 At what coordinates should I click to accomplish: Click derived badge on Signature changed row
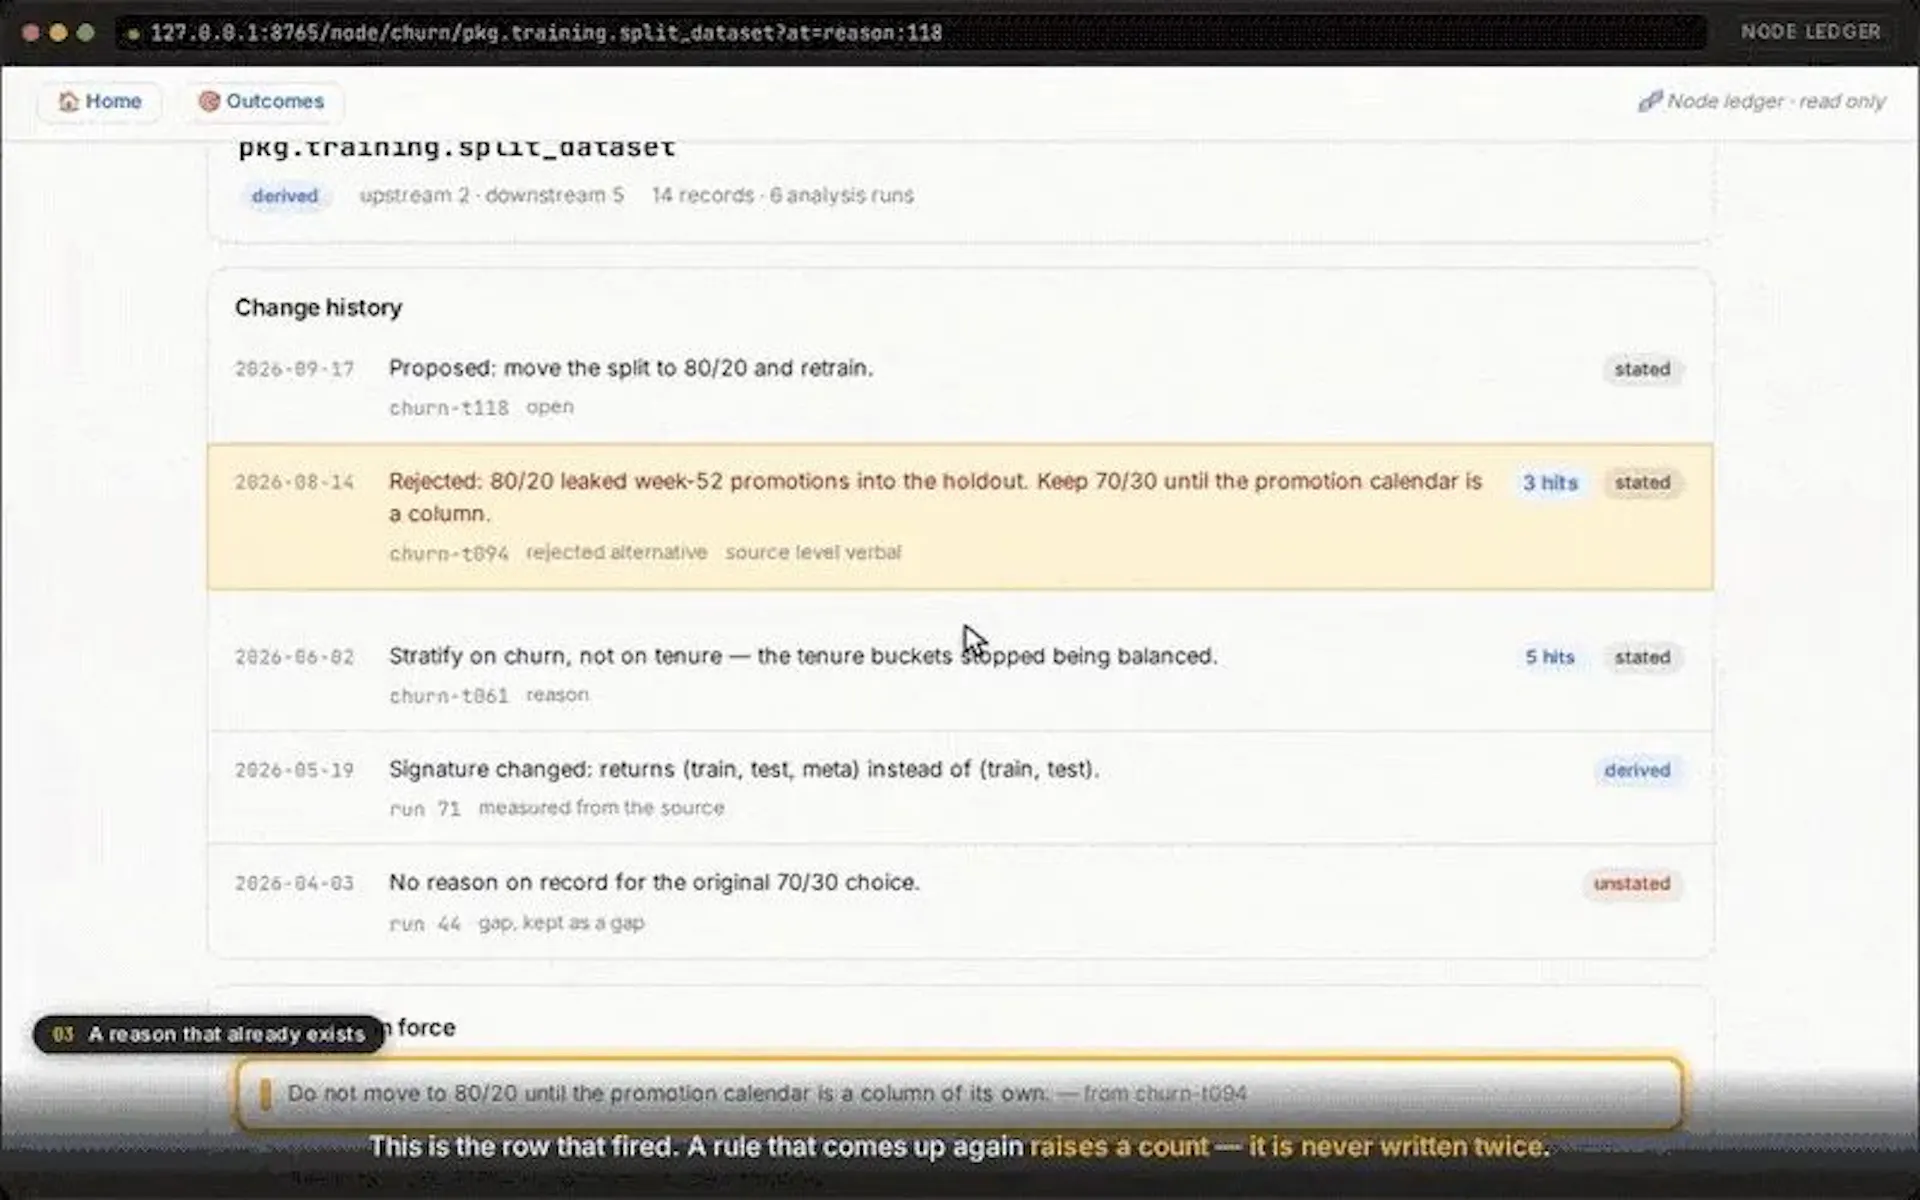(x=1637, y=770)
